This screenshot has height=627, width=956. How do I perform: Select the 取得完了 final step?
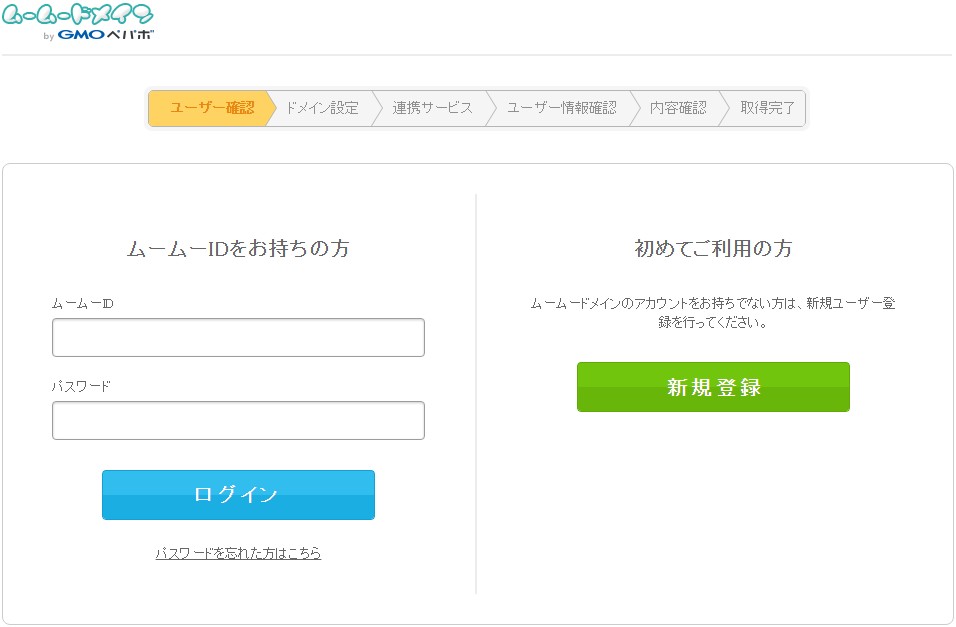pos(768,107)
